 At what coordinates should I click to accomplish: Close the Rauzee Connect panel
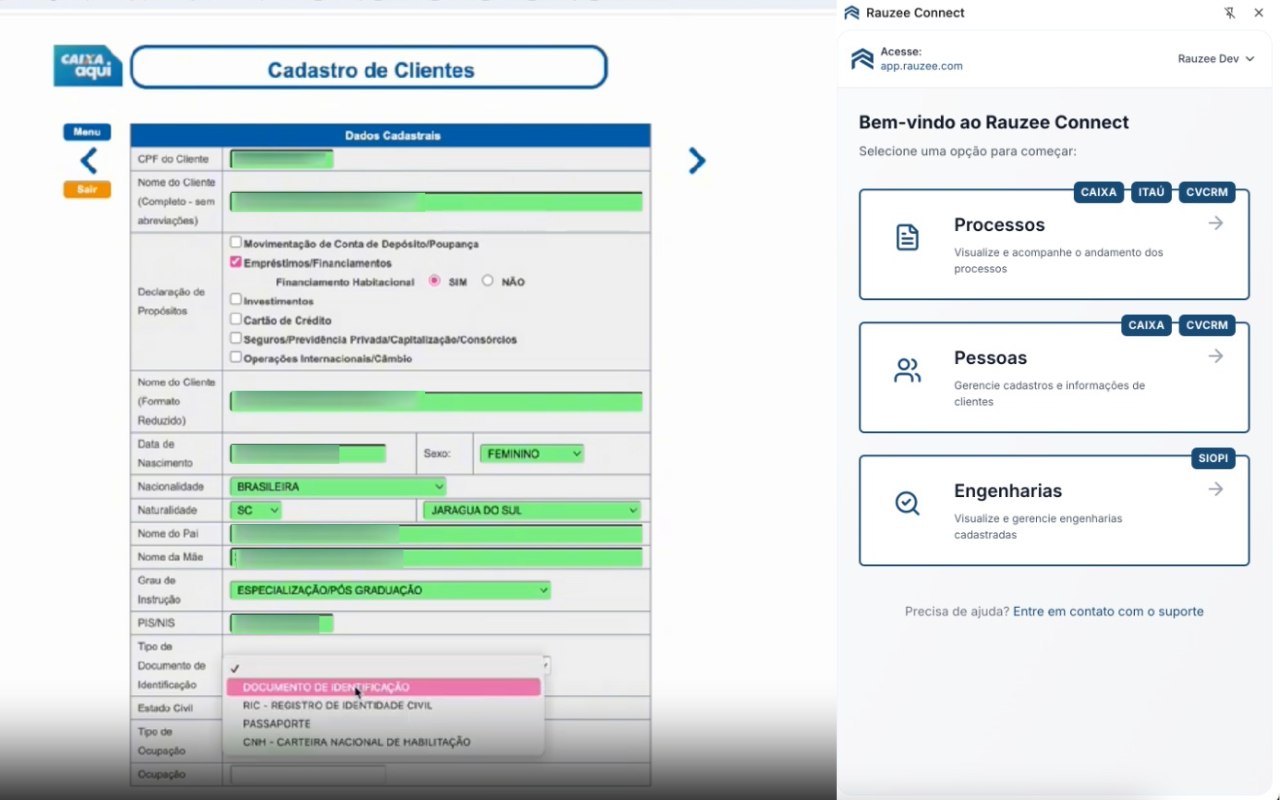[1258, 13]
